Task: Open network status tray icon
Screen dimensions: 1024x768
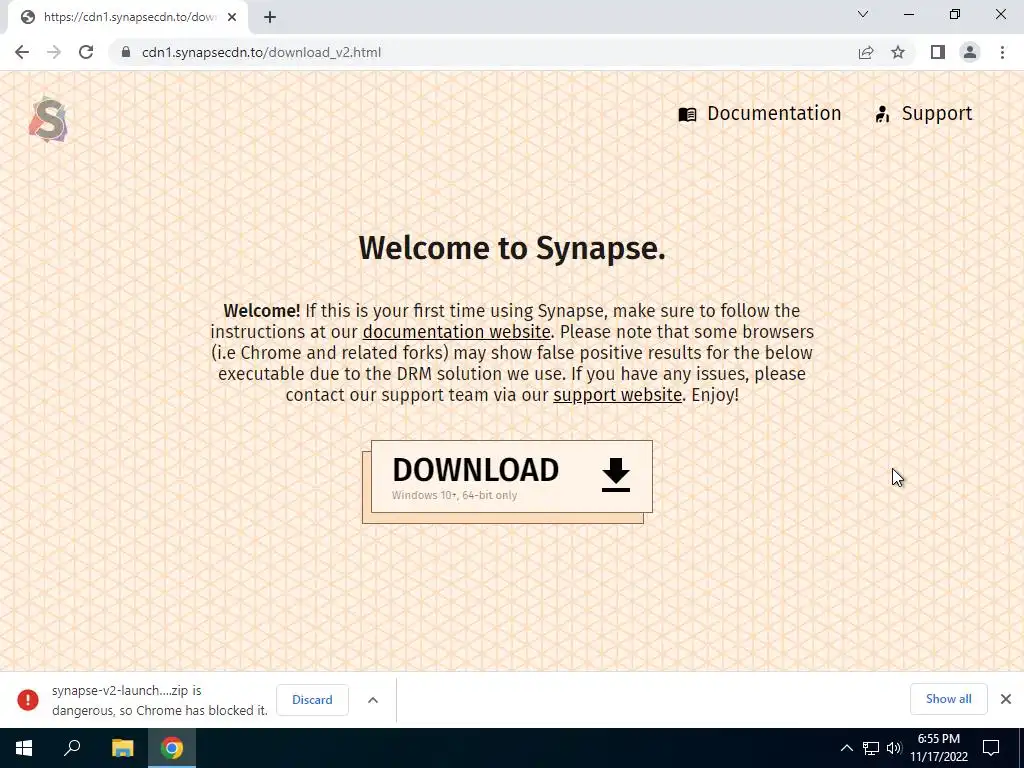Action: point(871,748)
